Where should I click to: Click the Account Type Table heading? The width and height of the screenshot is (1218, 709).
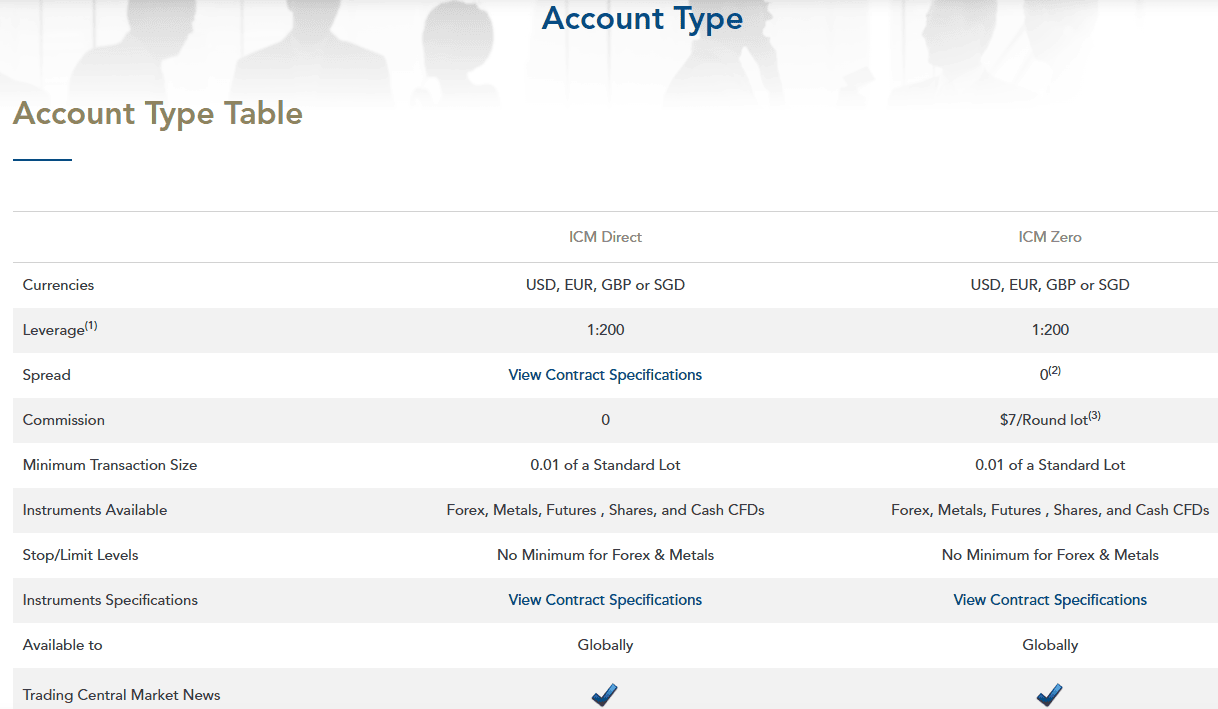(x=157, y=113)
